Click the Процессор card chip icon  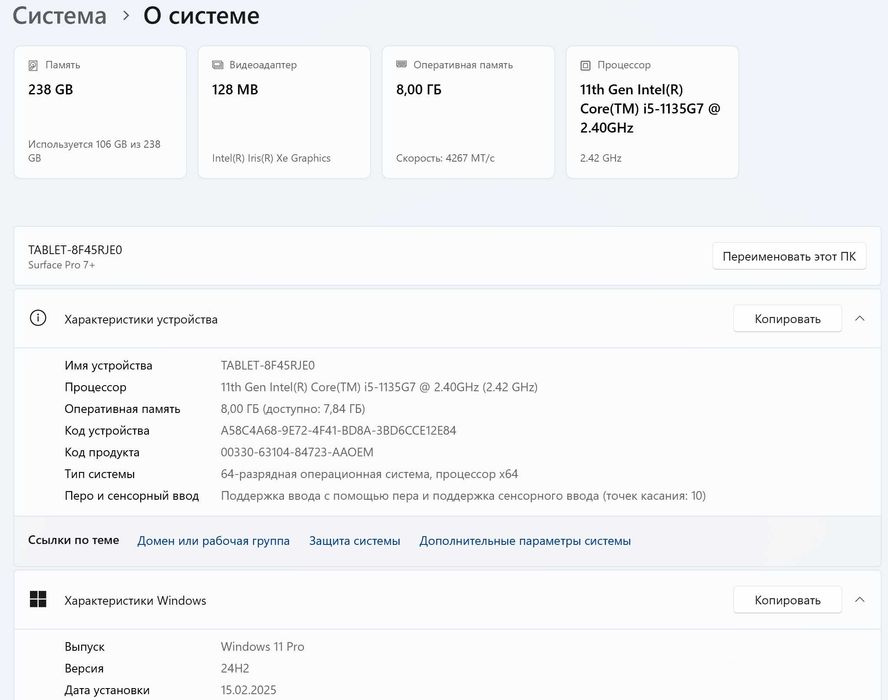coord(585,65)
